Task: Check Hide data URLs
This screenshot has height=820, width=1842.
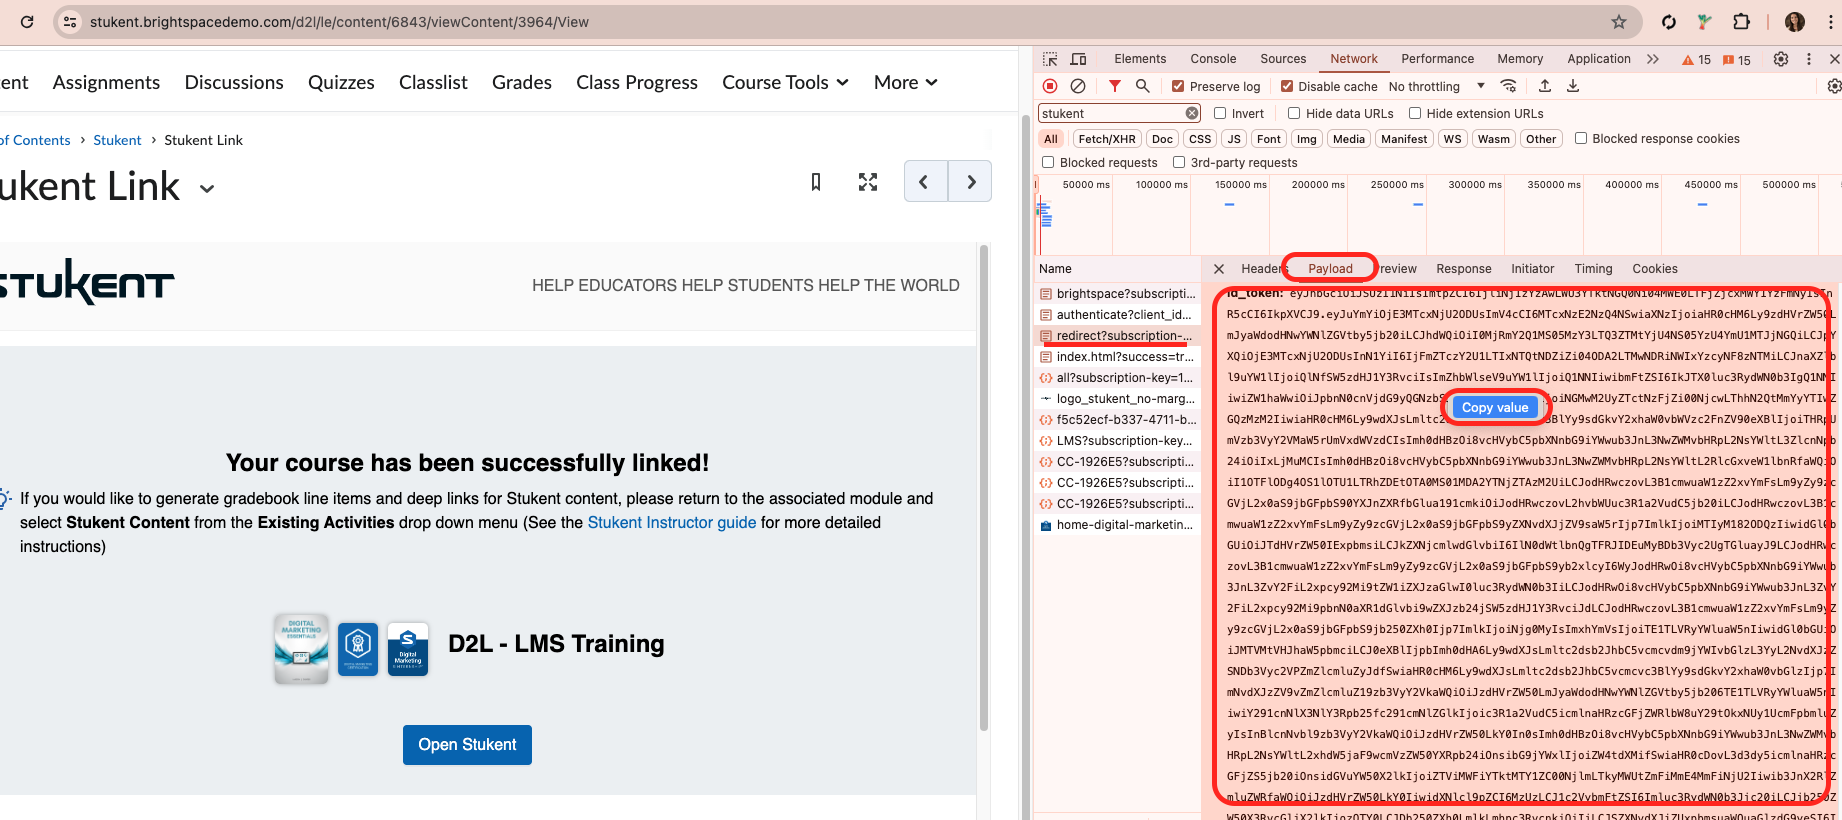Action: 1294,113
